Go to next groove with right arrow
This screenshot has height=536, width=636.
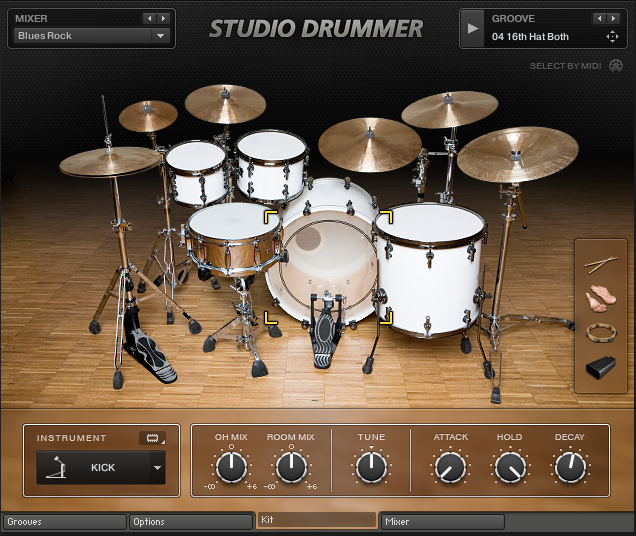[614, 18]
